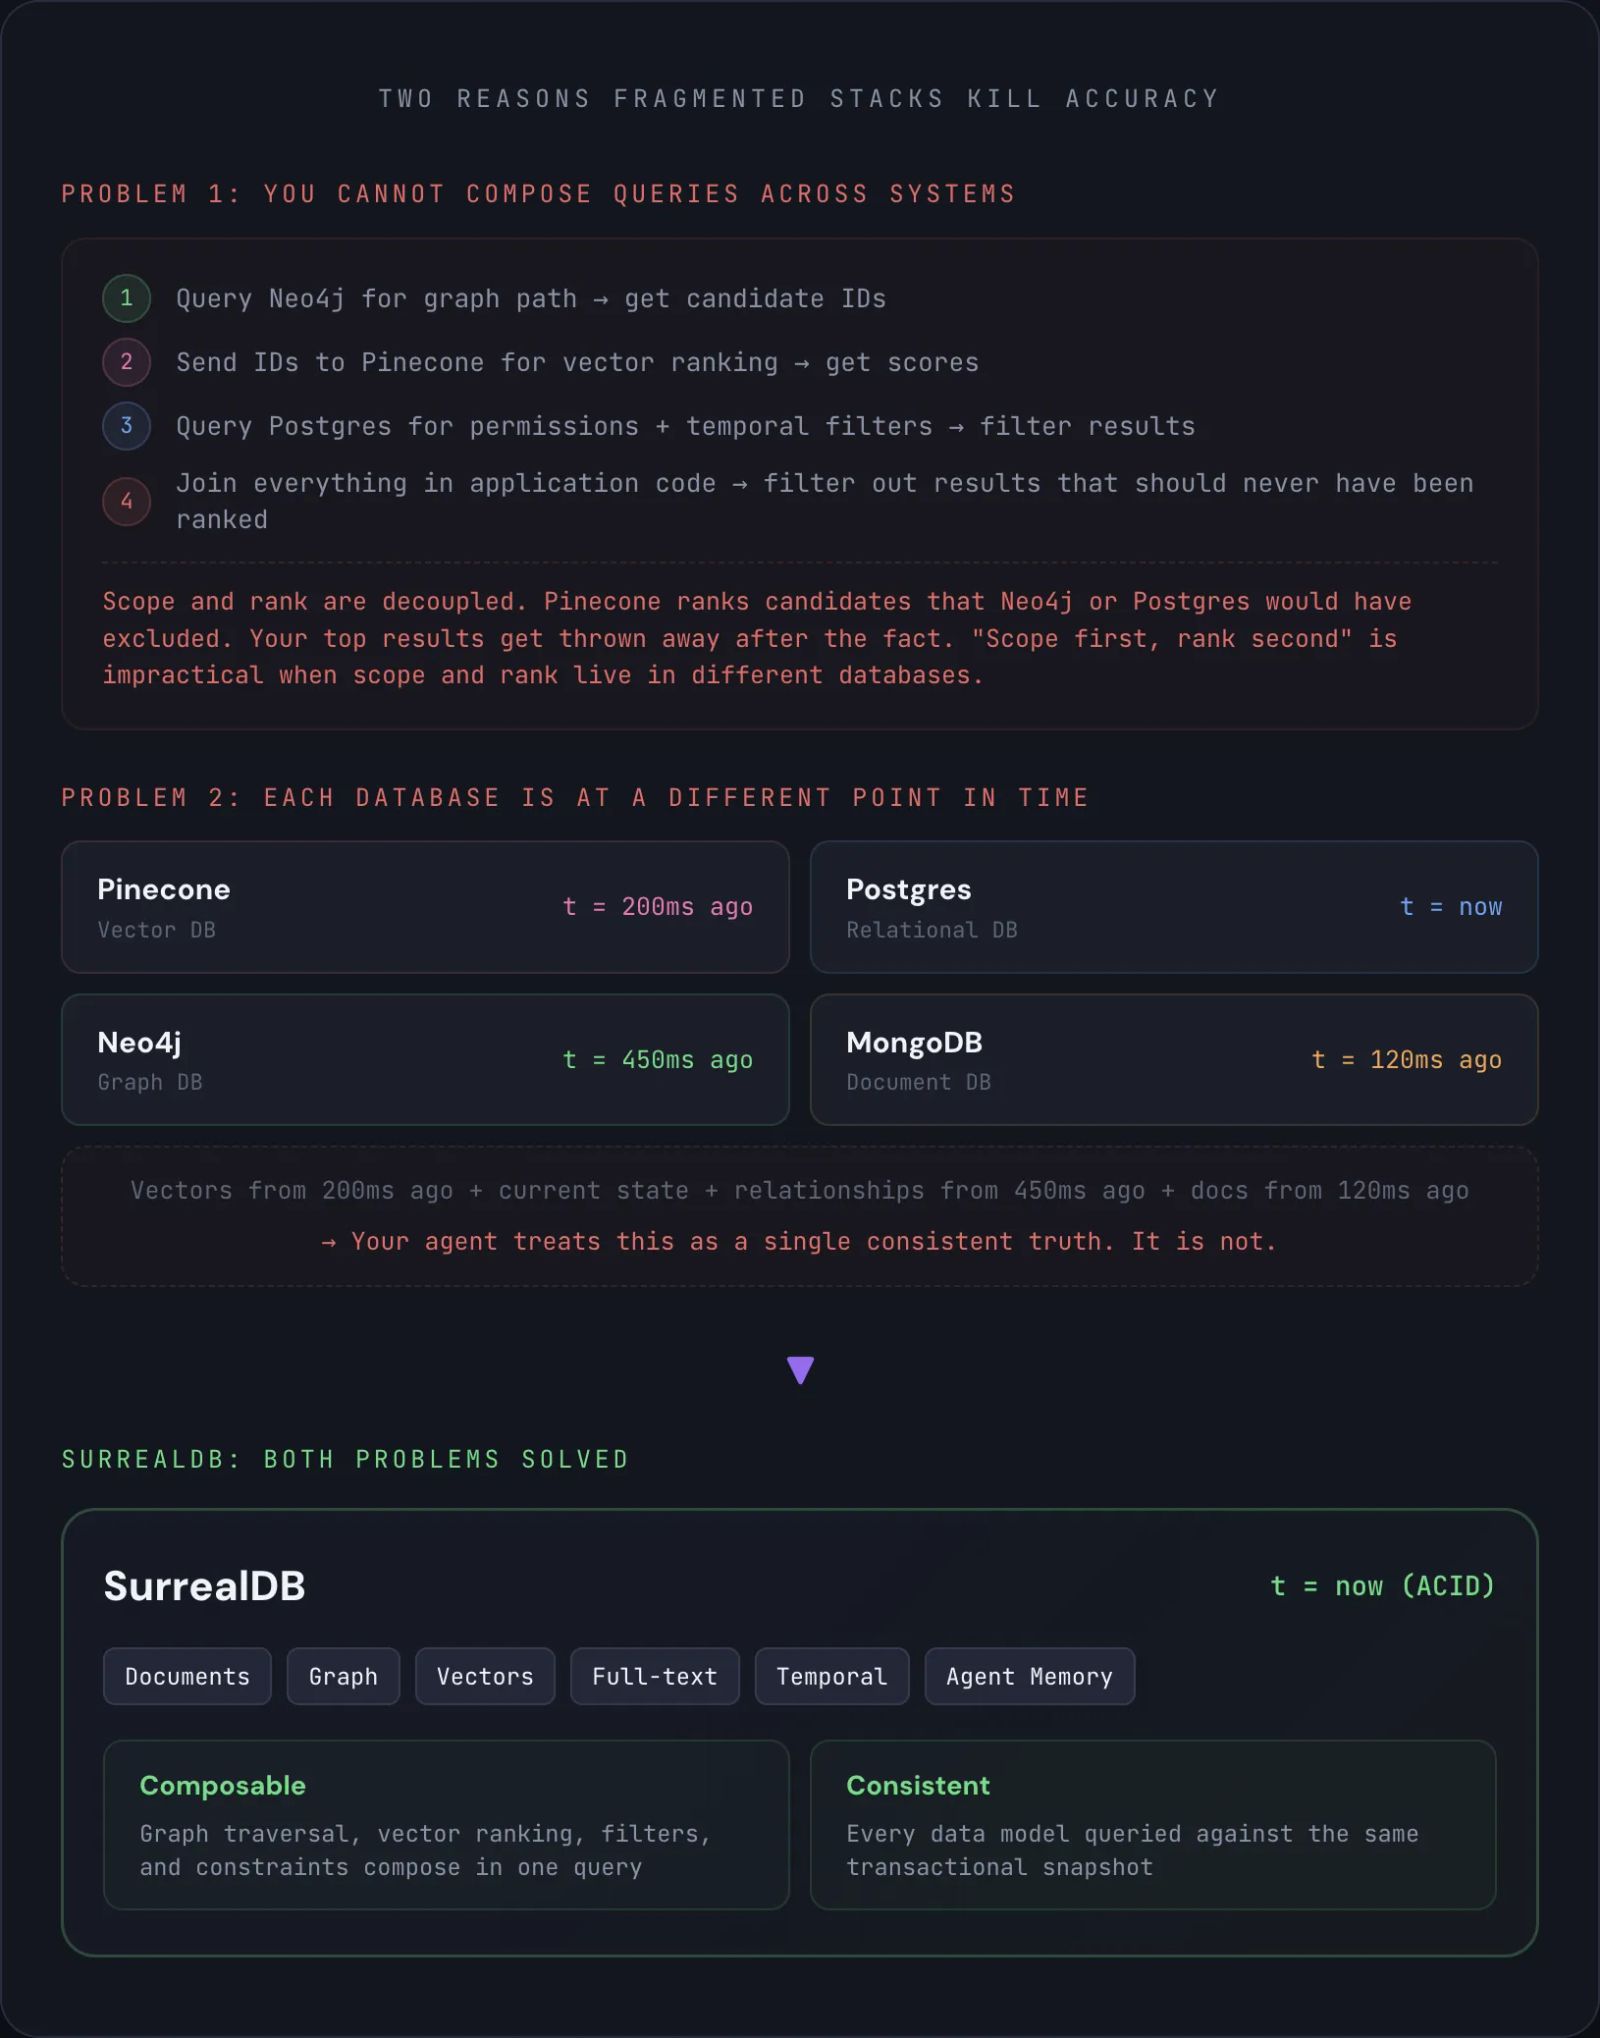Click the "t = now (ACID)" label
The image size is (1600, 2038).
tap(1382, 1586)
